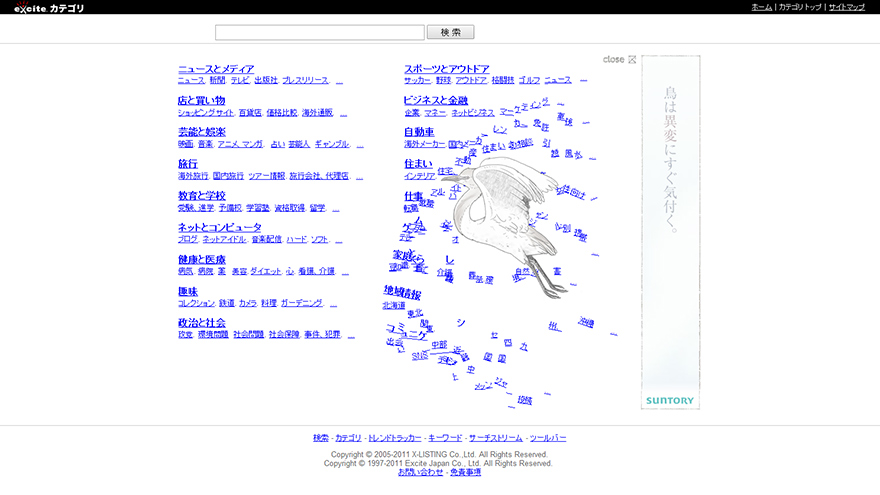
Task: Open アニメ、マンガ subcategory link
Action: point(240,144)
